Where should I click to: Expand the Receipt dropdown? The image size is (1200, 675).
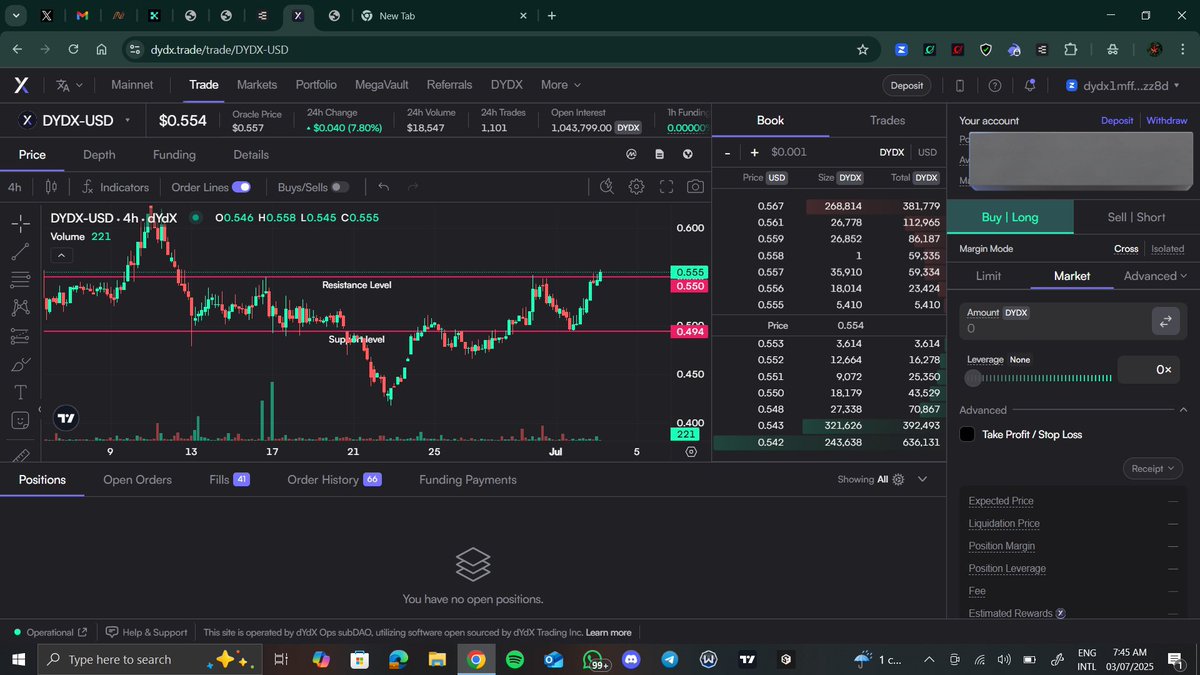click(1154, 468)
